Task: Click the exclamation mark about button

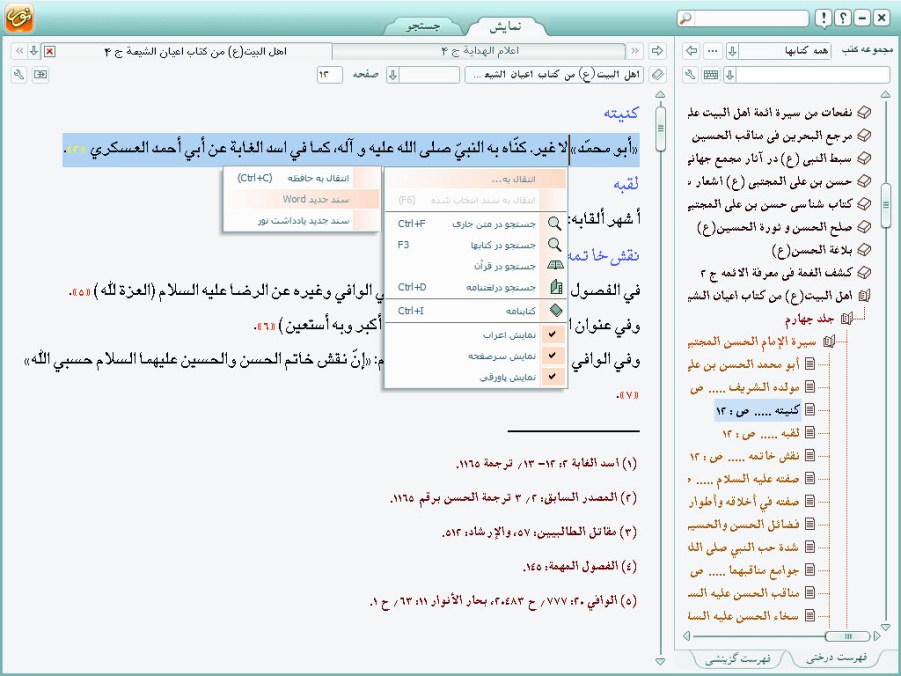Action: pos(823,18)
